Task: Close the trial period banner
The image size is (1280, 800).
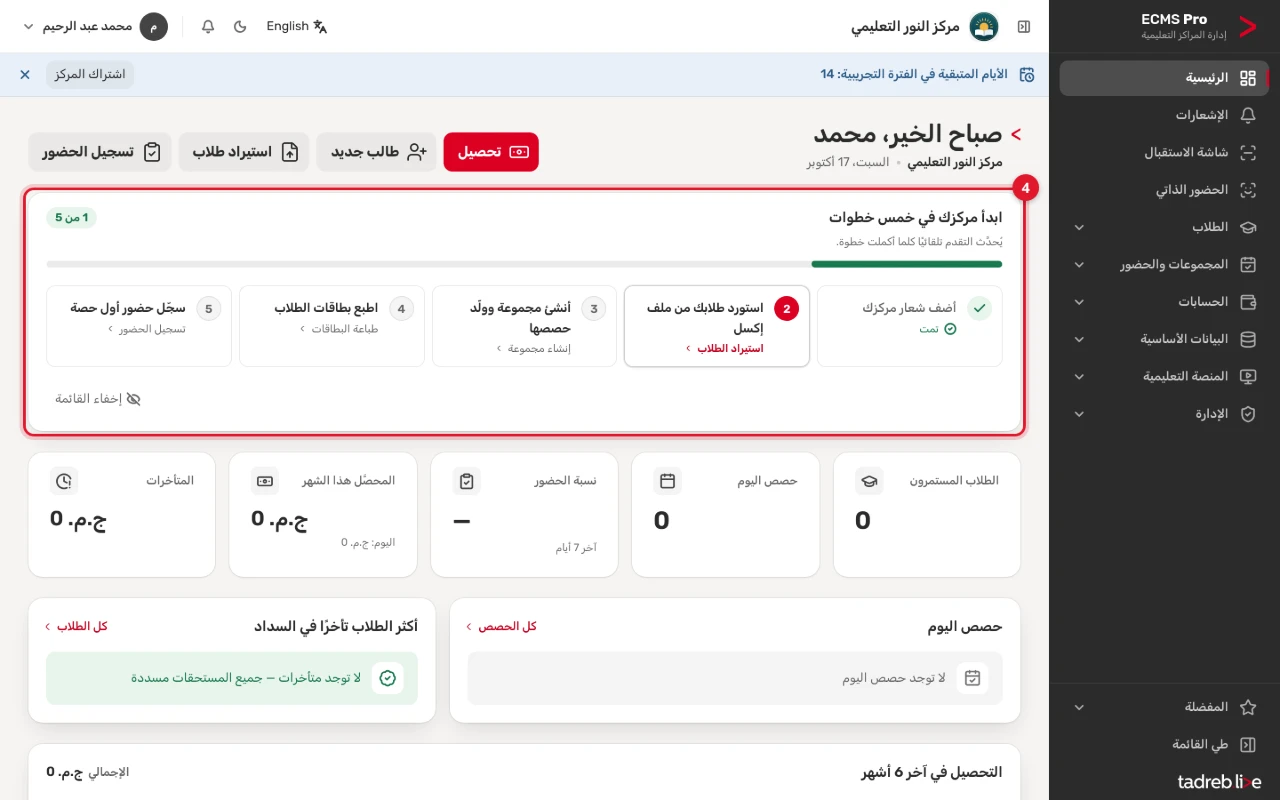Action: [x=25, y=75]
